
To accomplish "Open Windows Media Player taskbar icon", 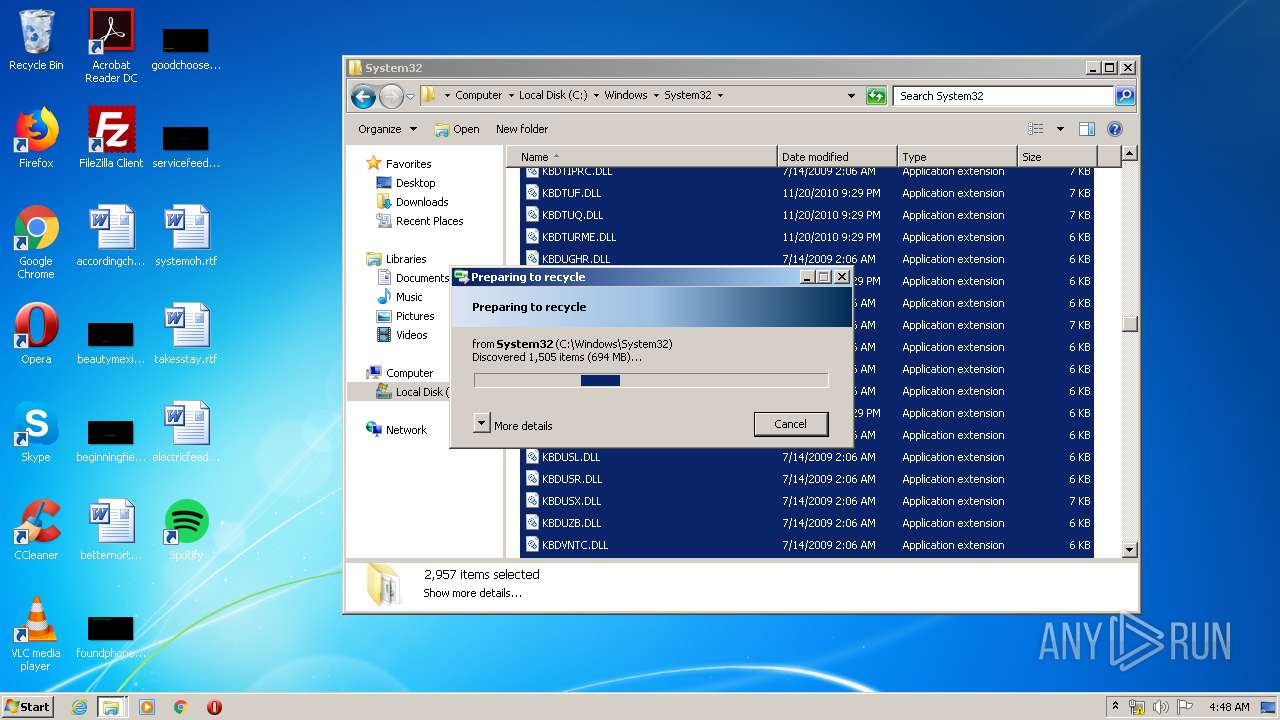I will (x=147, y=707).
